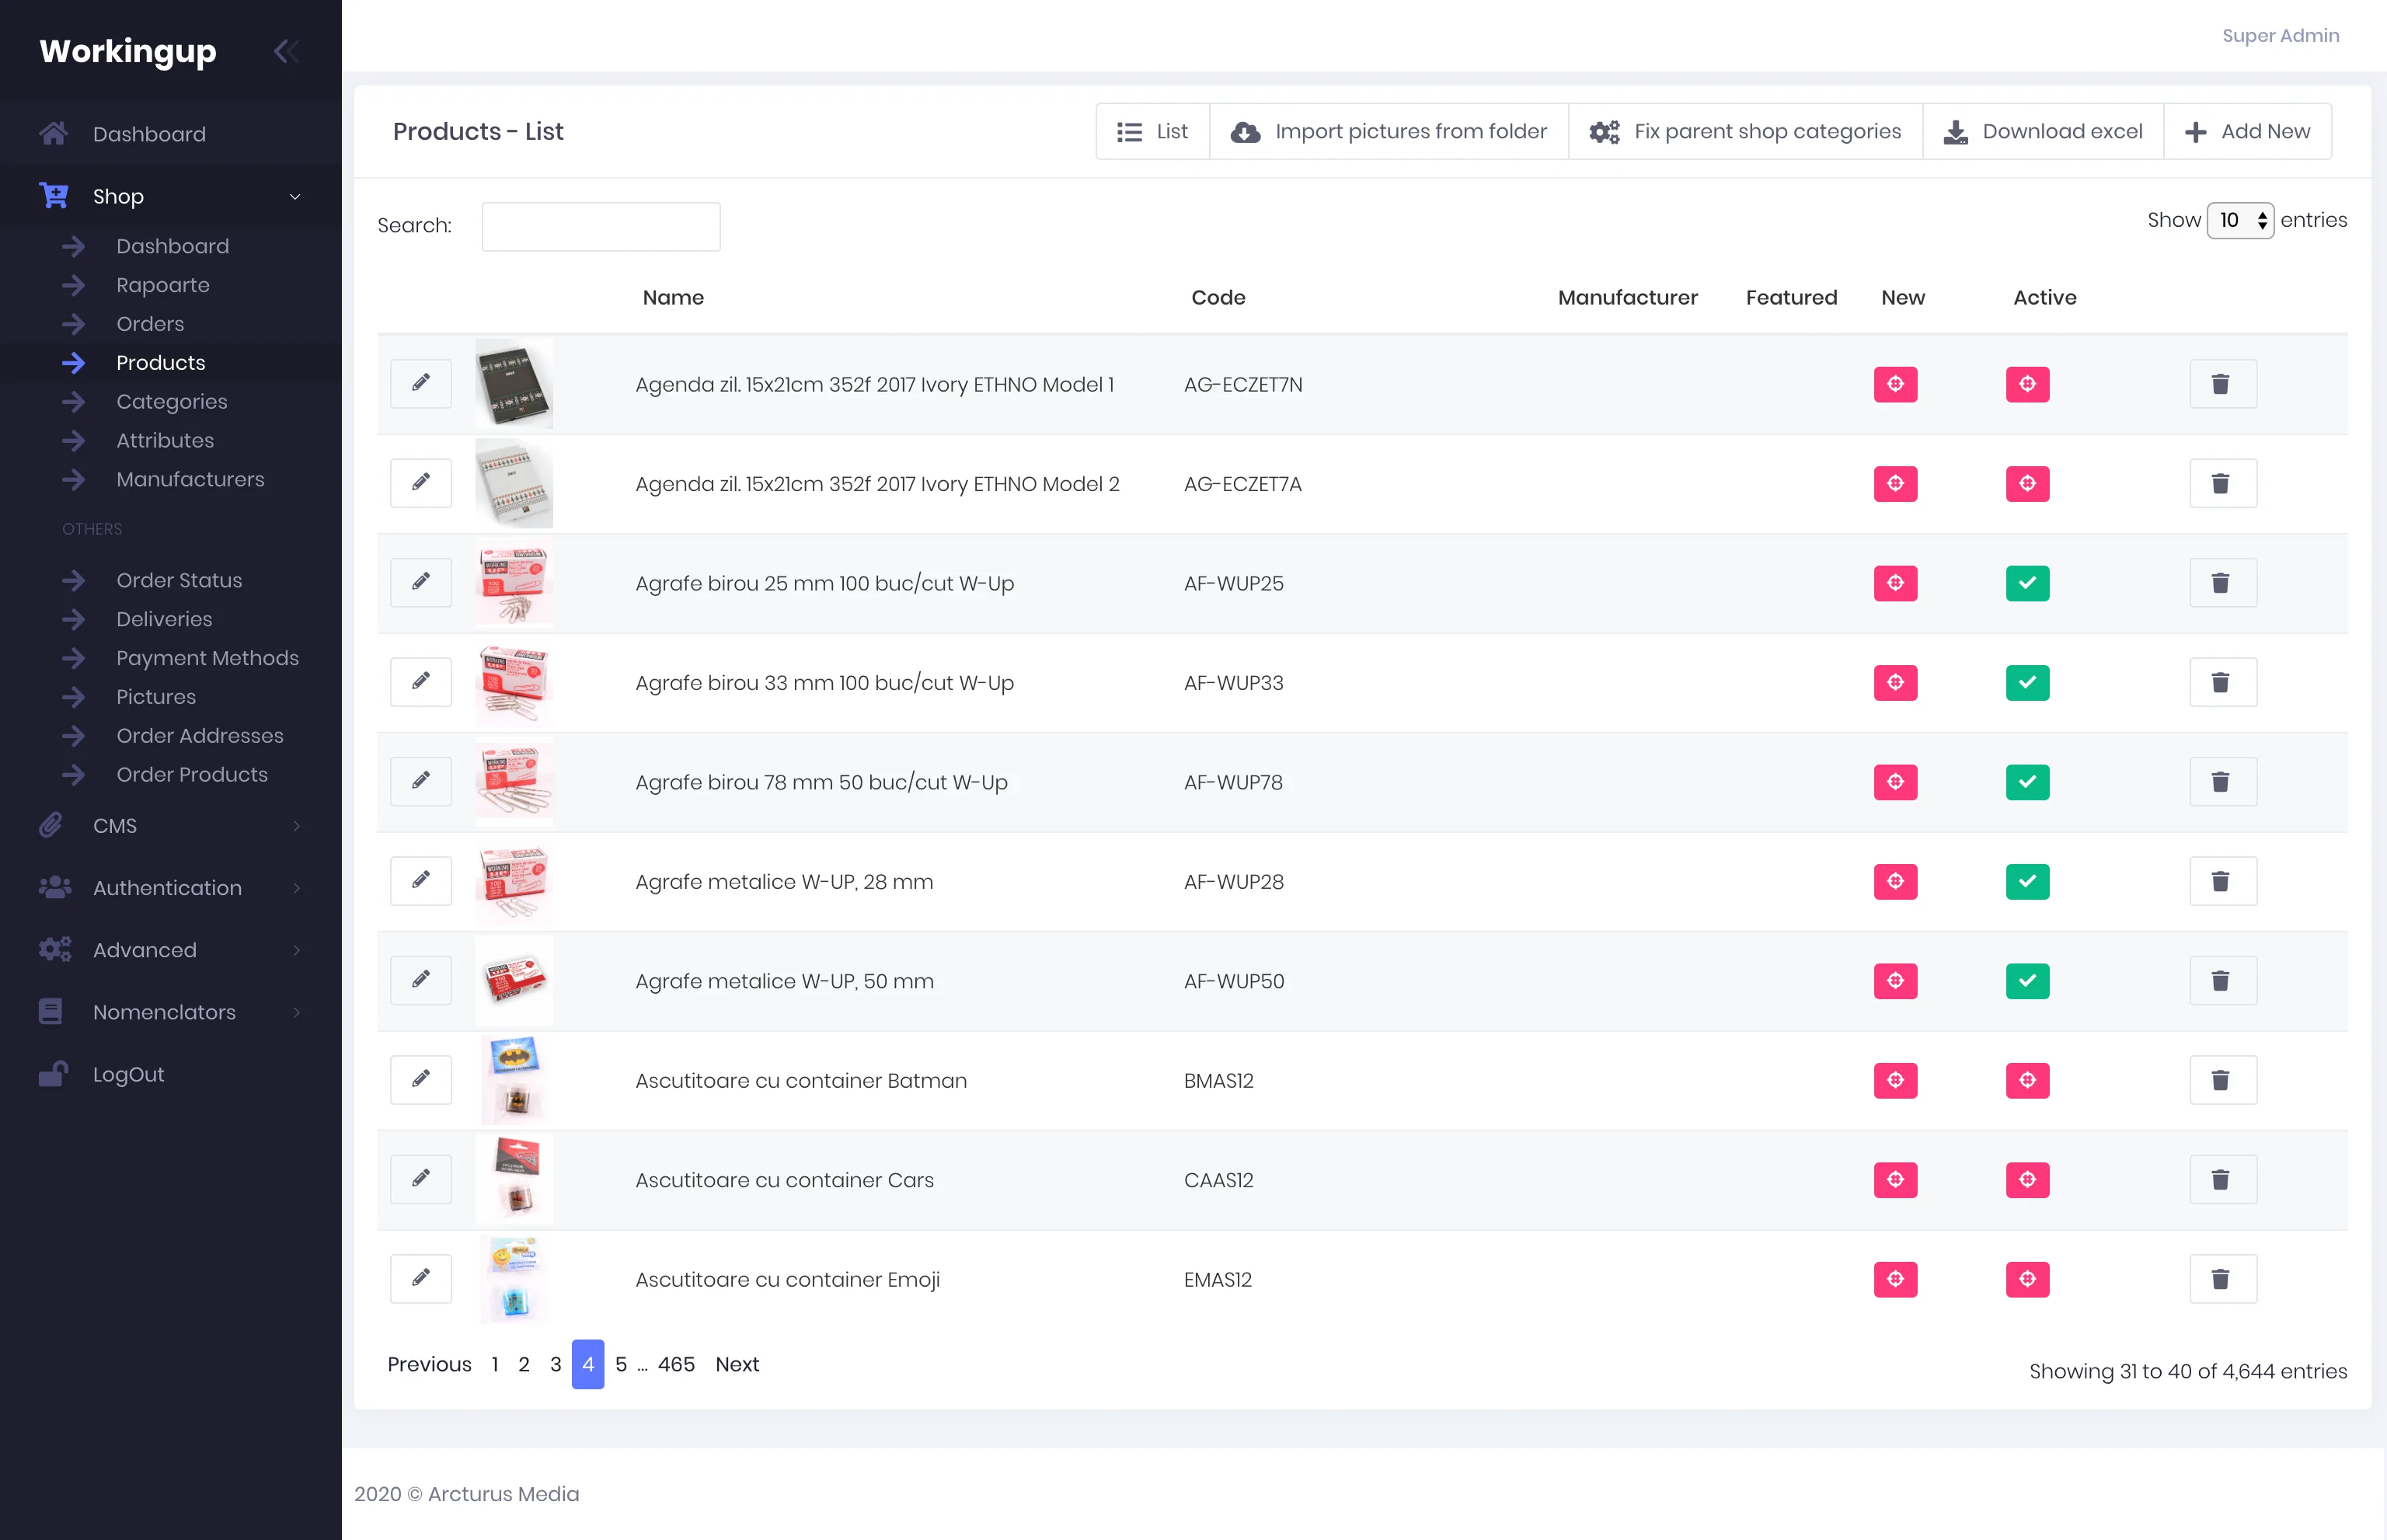The height and width of the screenshot is (1540, 2387).
Task: Enable Active status for Ascutitoare cu container Cars
Action: 2027,1180
